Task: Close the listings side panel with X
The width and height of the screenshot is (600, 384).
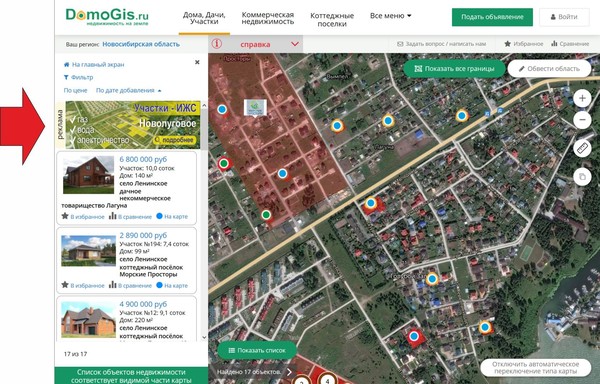Action: (197, 62)
